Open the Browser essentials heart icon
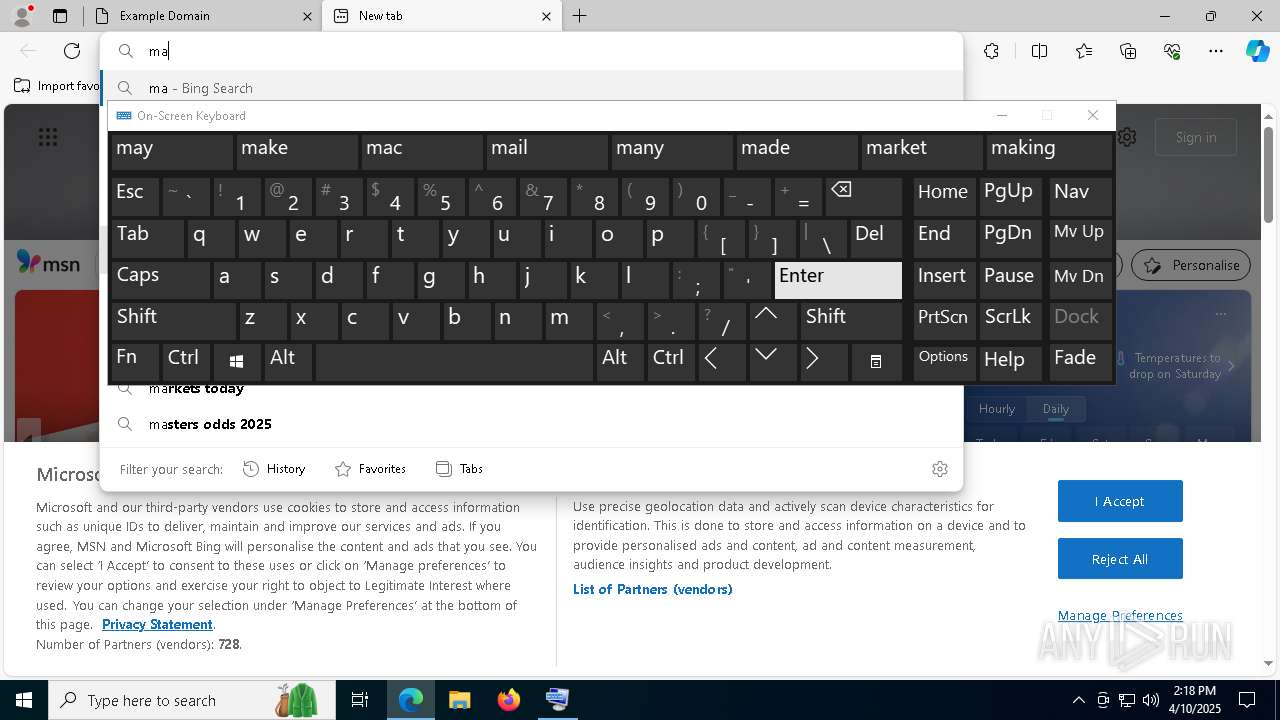Viewport: 1280px width, 720px height. 1172,51
